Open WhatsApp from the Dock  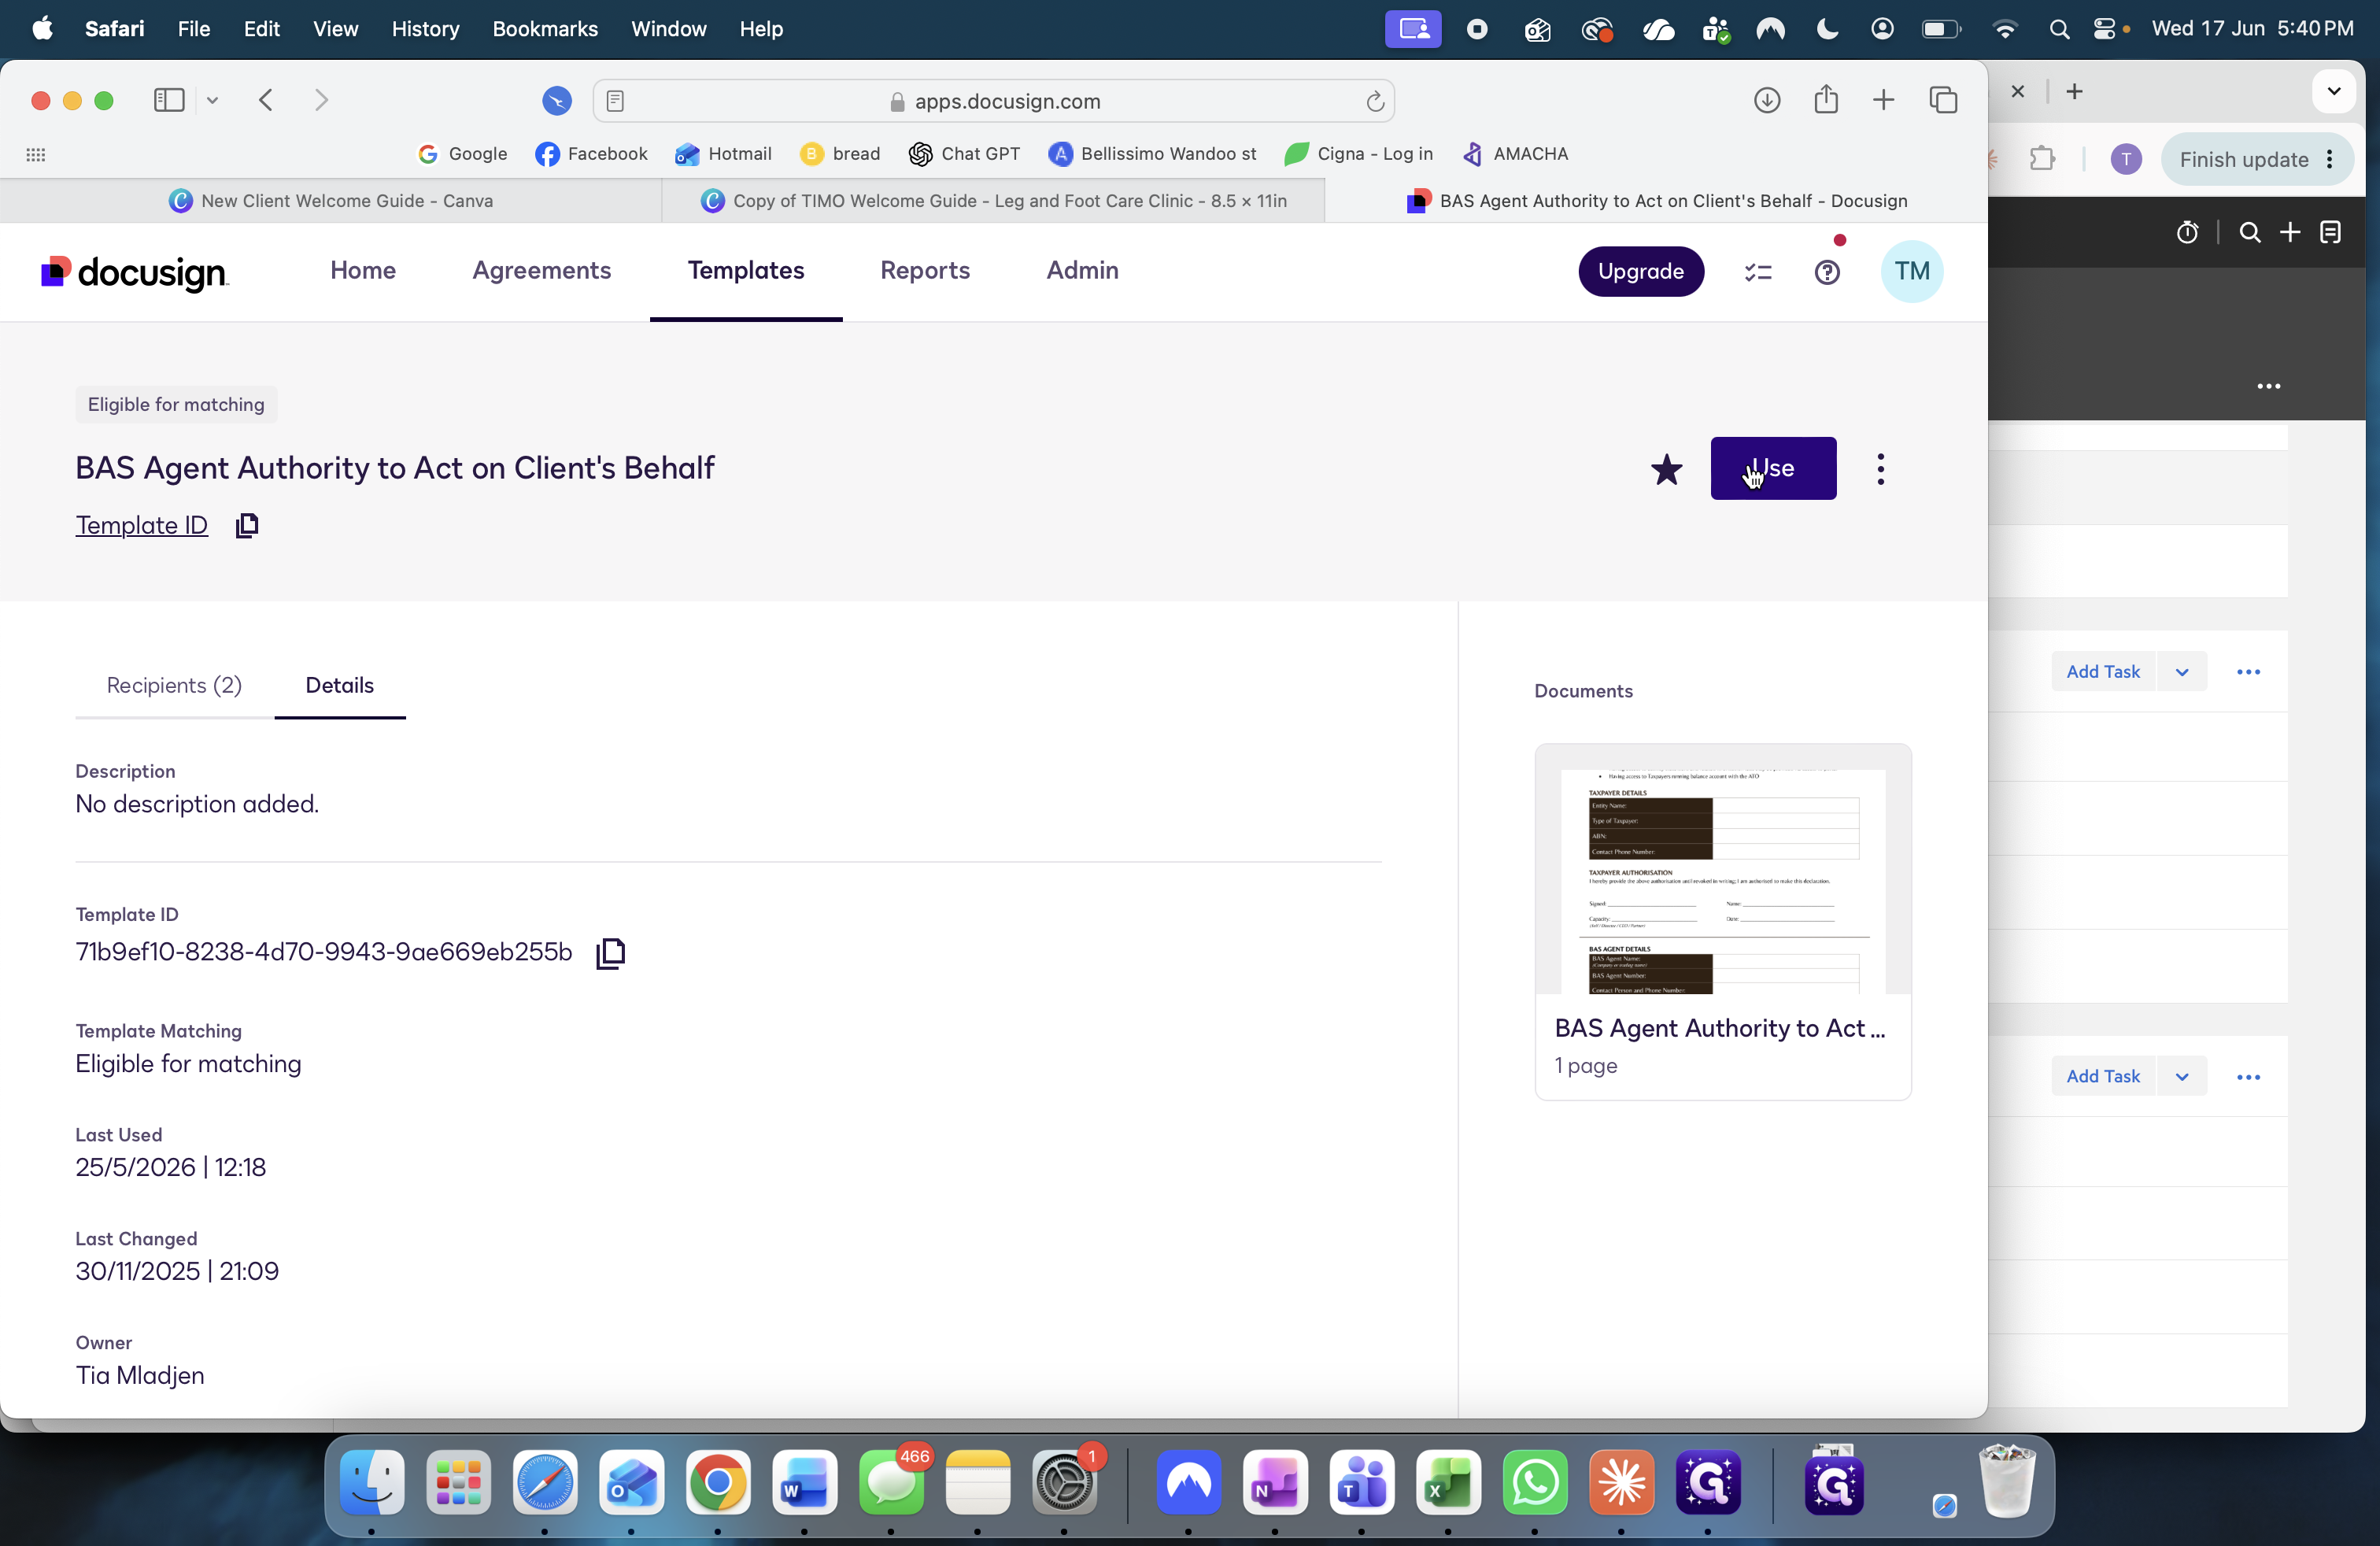(x=1535, y=1483)
